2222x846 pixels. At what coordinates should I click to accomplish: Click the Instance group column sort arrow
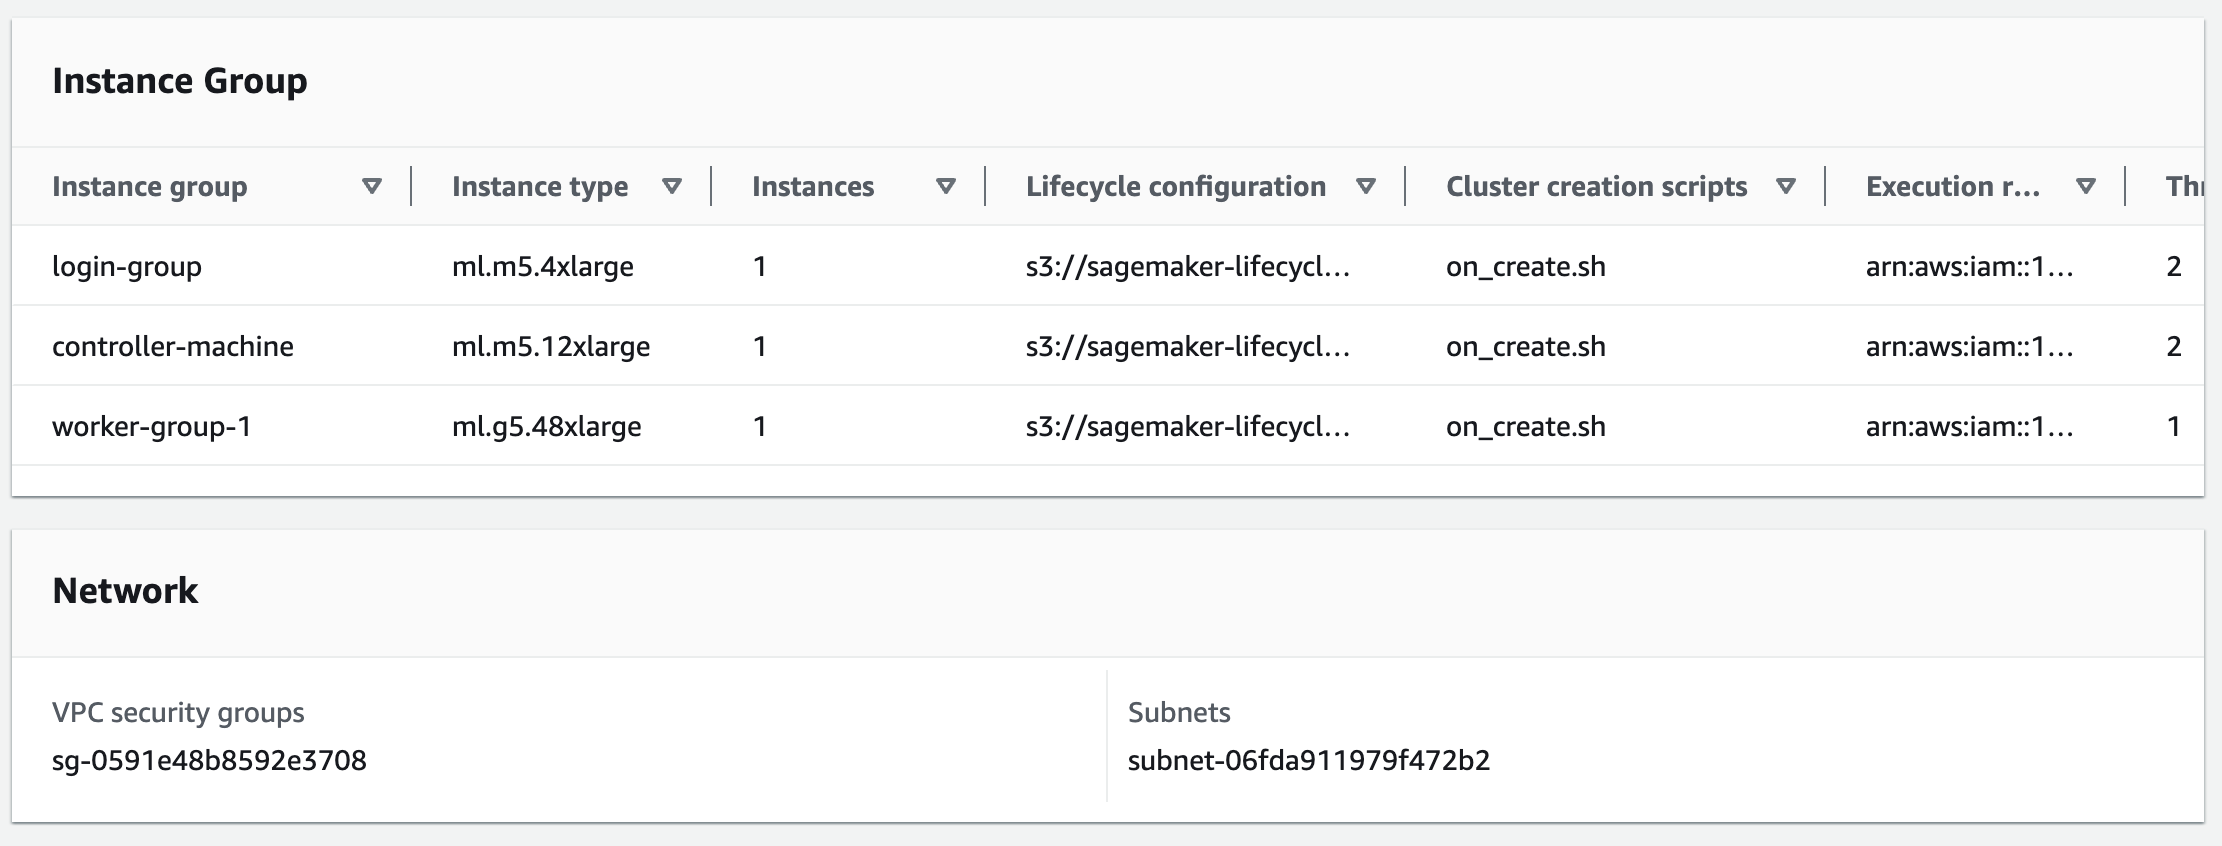[371, 186]
